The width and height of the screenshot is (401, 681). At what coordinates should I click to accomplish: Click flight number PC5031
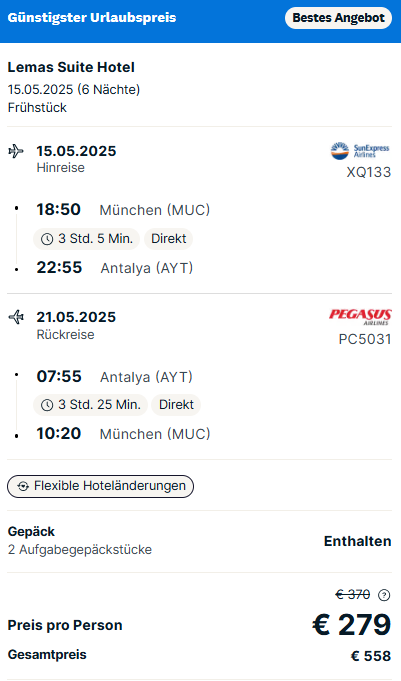pyautogui.click(x=365, y=339)
